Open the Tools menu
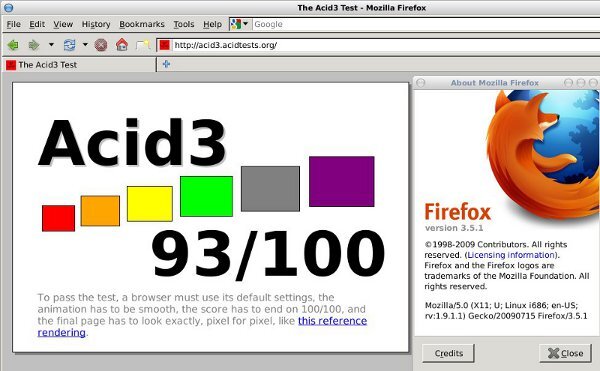 coord(184,24)
